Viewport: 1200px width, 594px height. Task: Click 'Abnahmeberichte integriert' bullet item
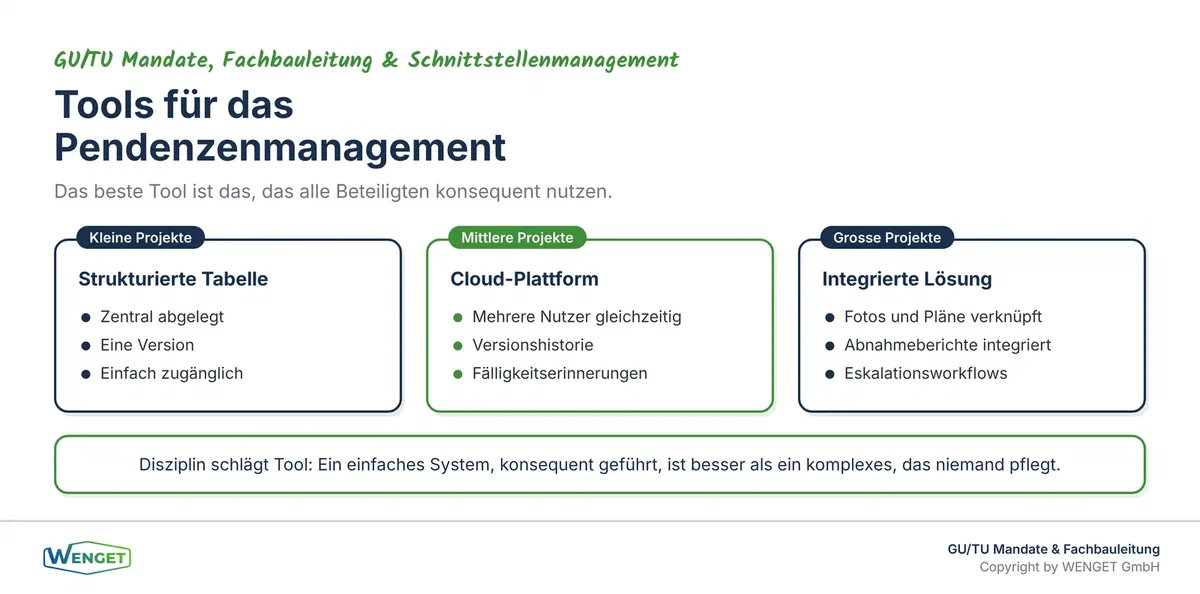(938, 345)
